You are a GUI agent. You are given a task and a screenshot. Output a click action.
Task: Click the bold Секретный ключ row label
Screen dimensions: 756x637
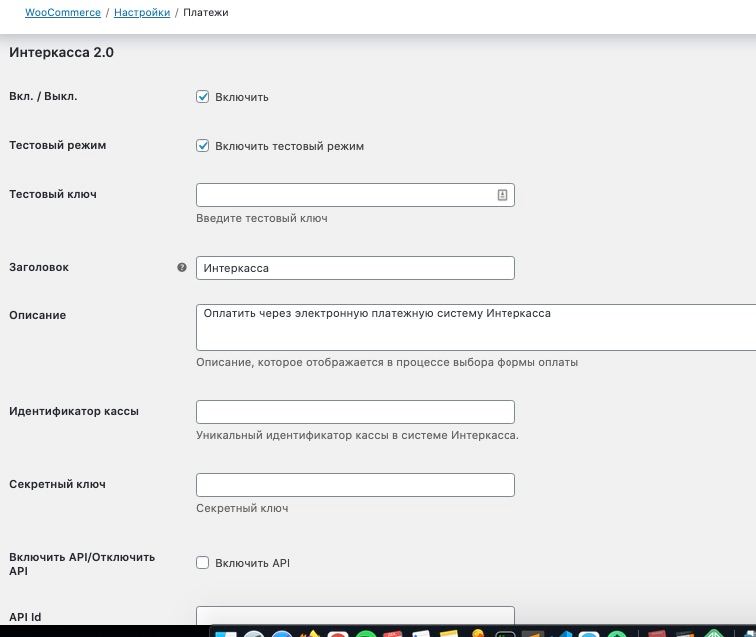tap(57, 484)
